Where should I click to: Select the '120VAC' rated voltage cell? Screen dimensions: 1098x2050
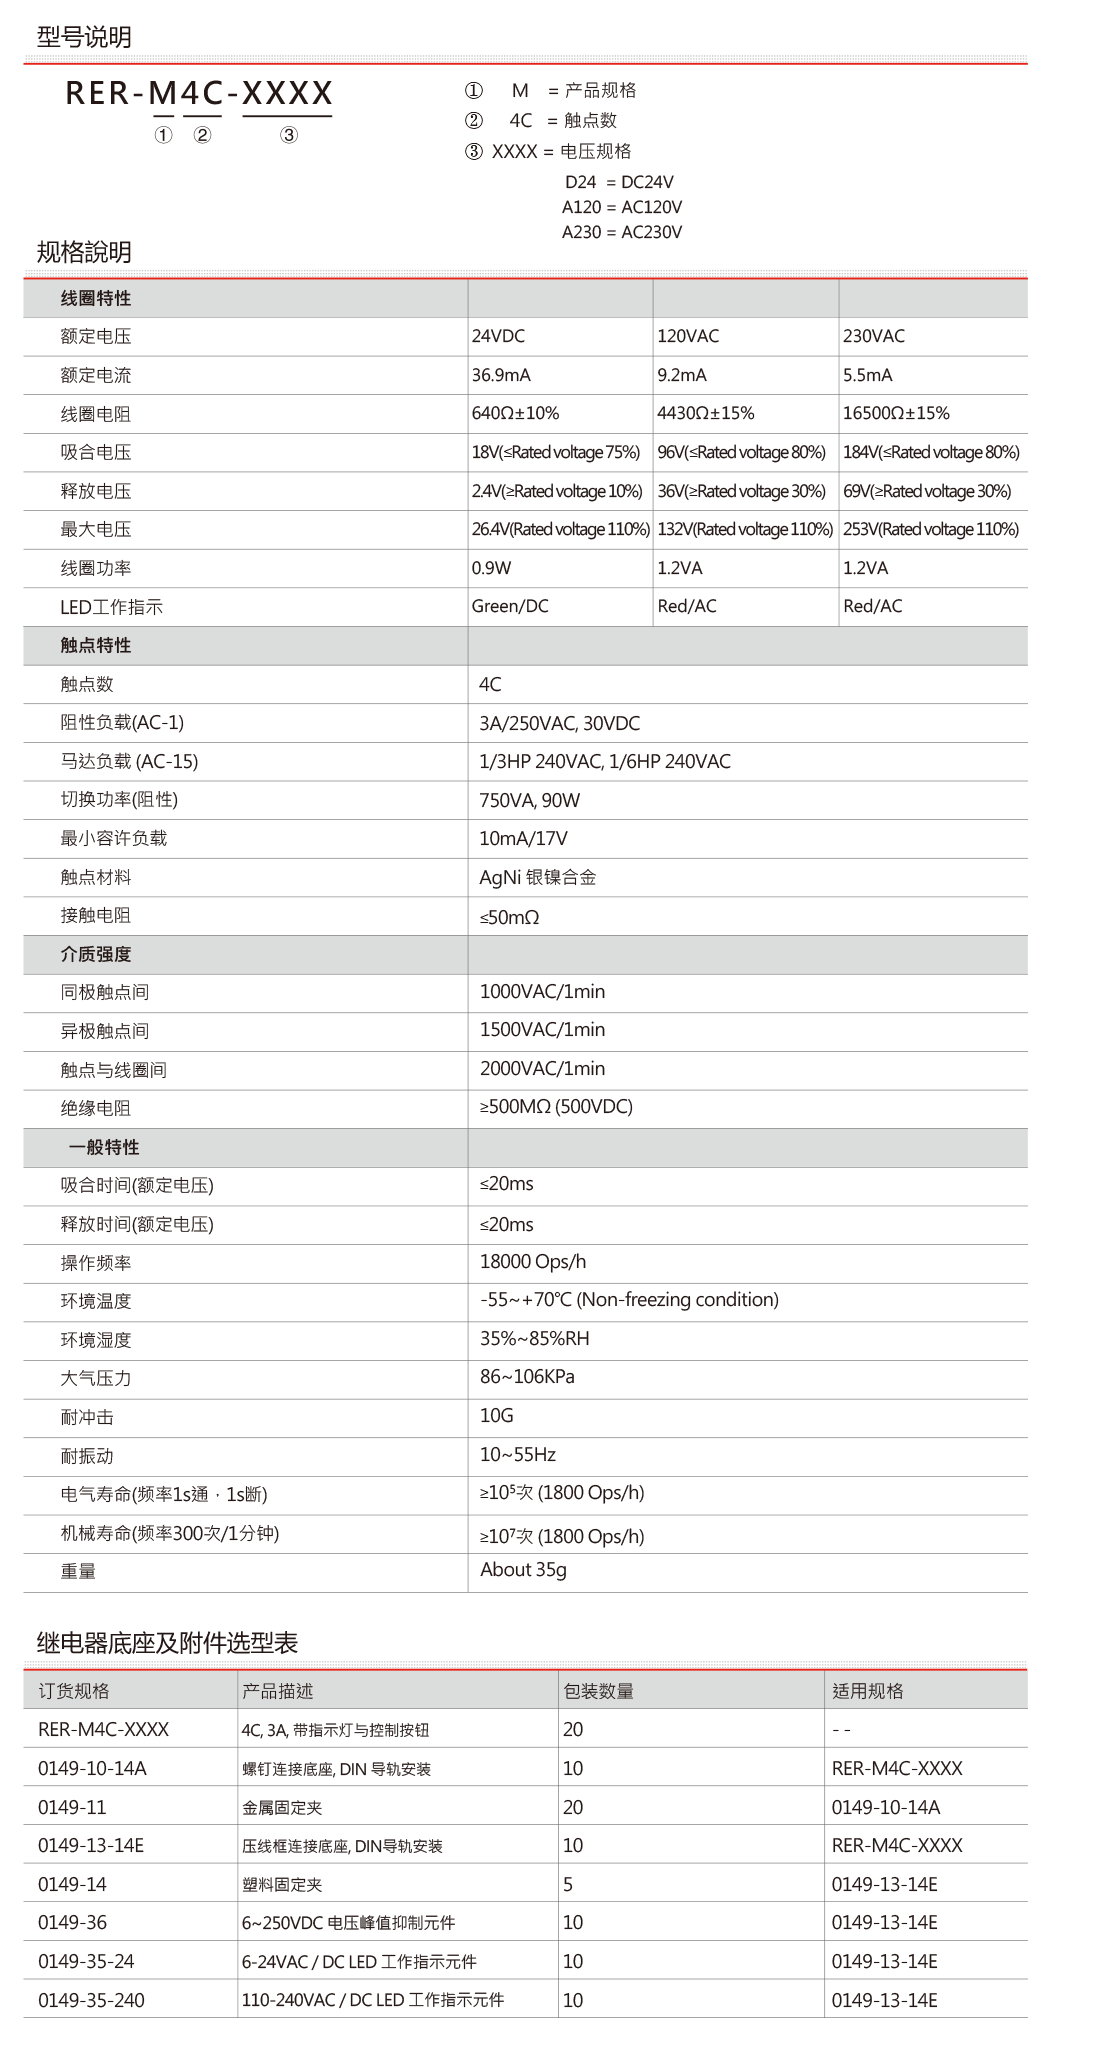(x=688, y=336)
